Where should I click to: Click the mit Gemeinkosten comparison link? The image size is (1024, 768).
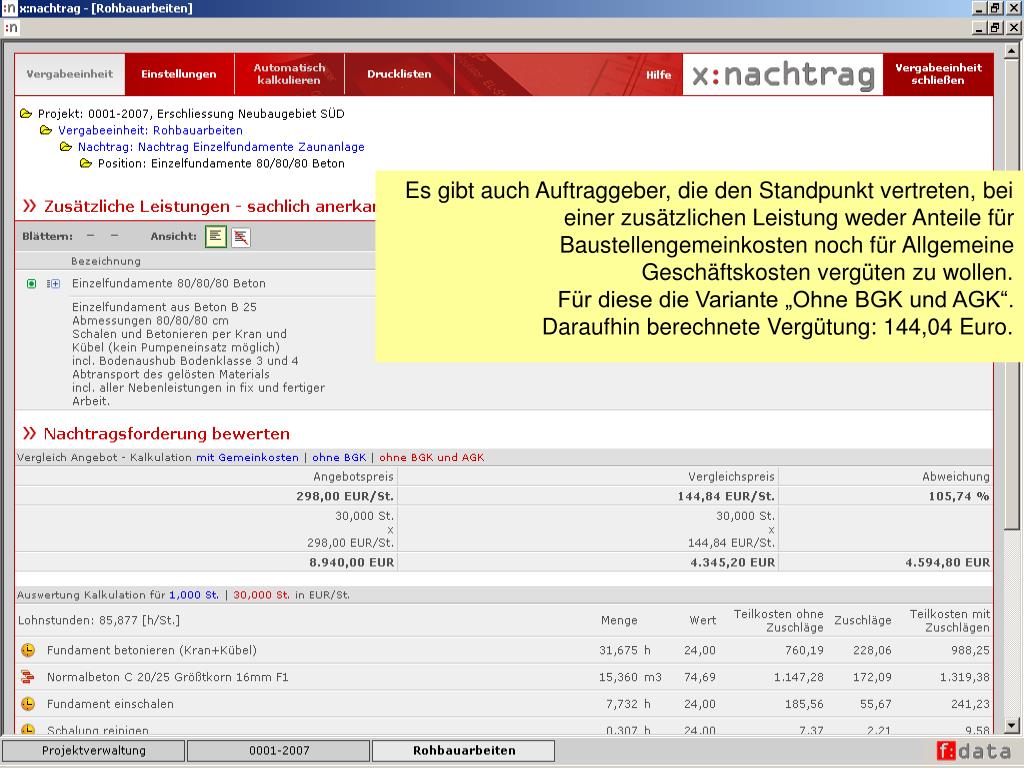(x=247, y=458)
